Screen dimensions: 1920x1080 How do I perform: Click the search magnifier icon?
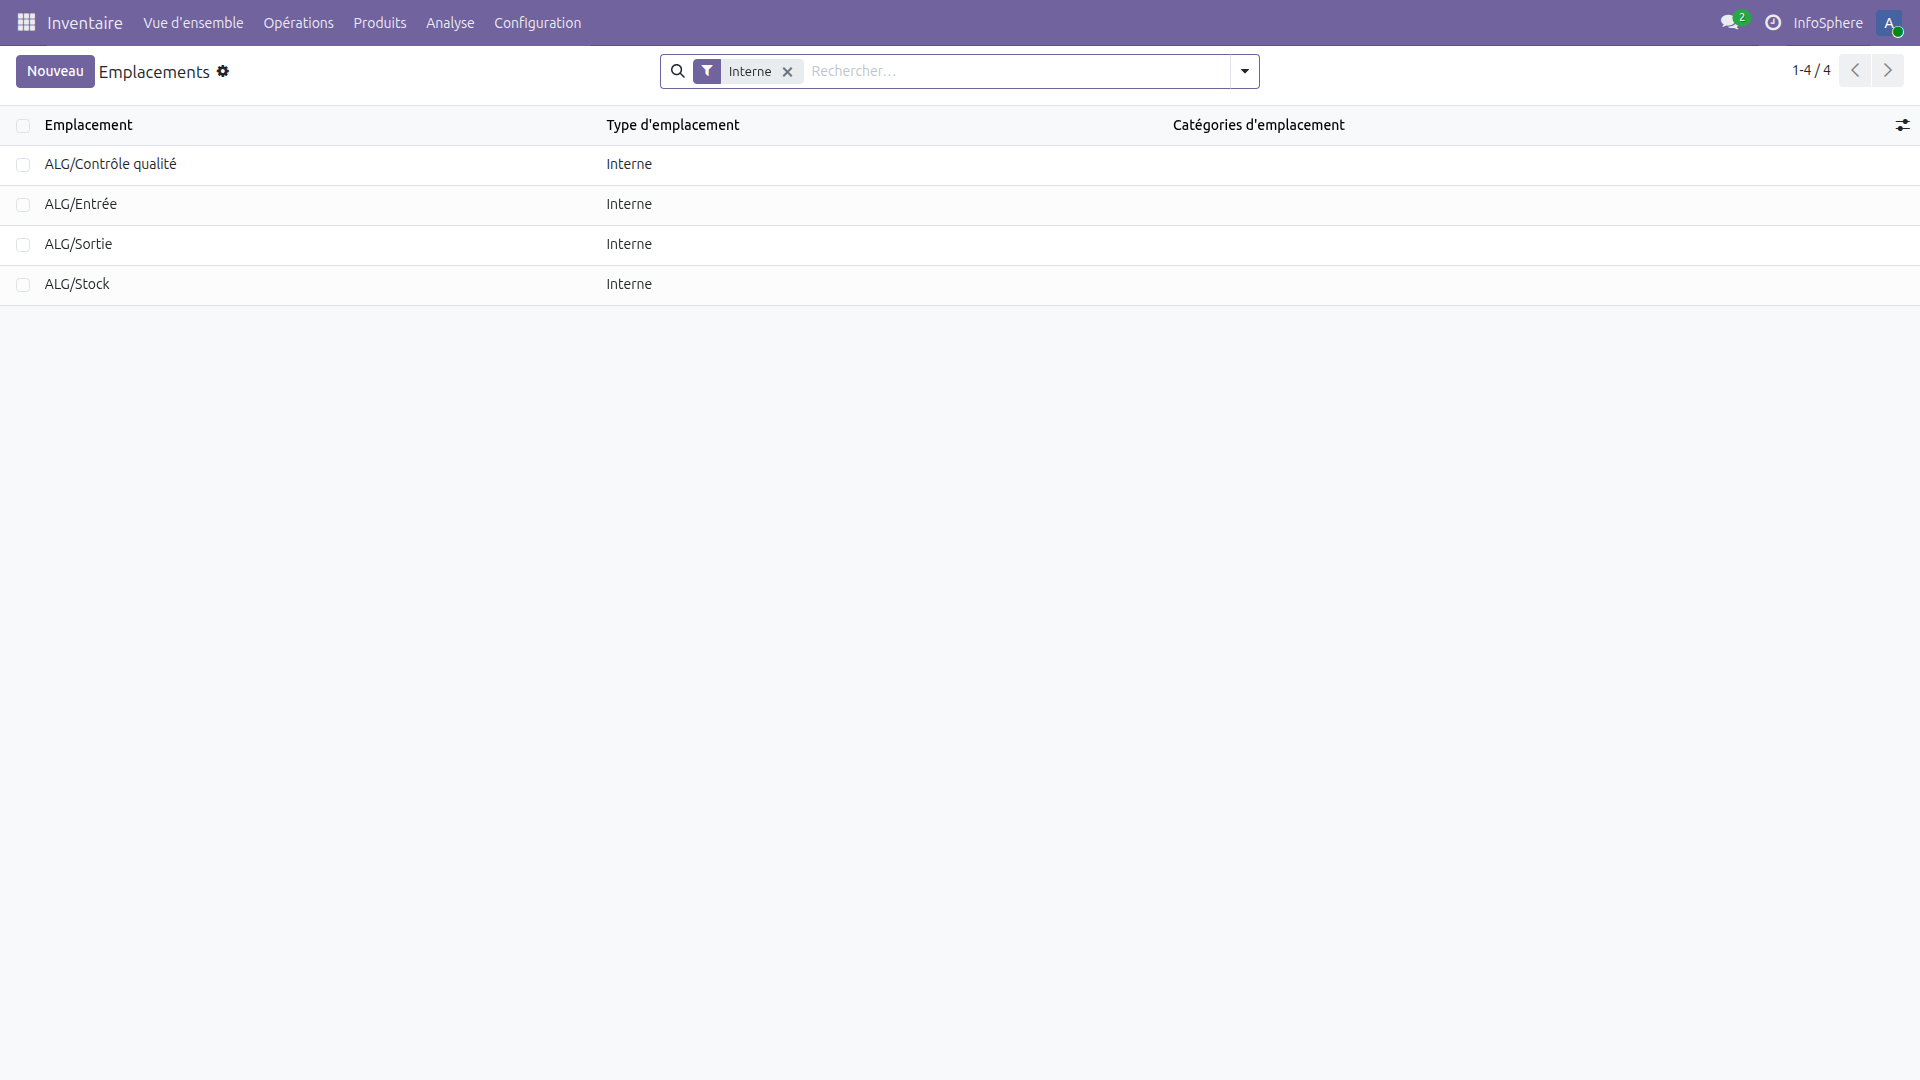pos(678,71)
